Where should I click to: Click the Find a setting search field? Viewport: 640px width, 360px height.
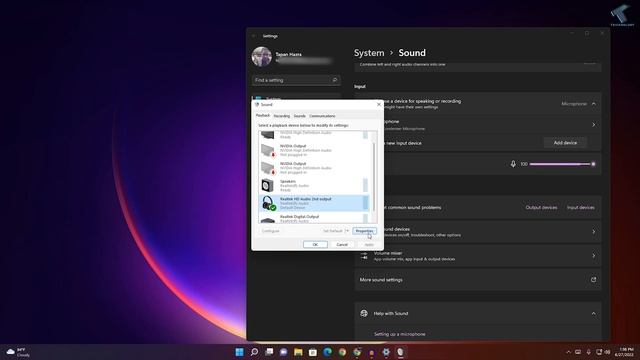click(x=296, y=80)
